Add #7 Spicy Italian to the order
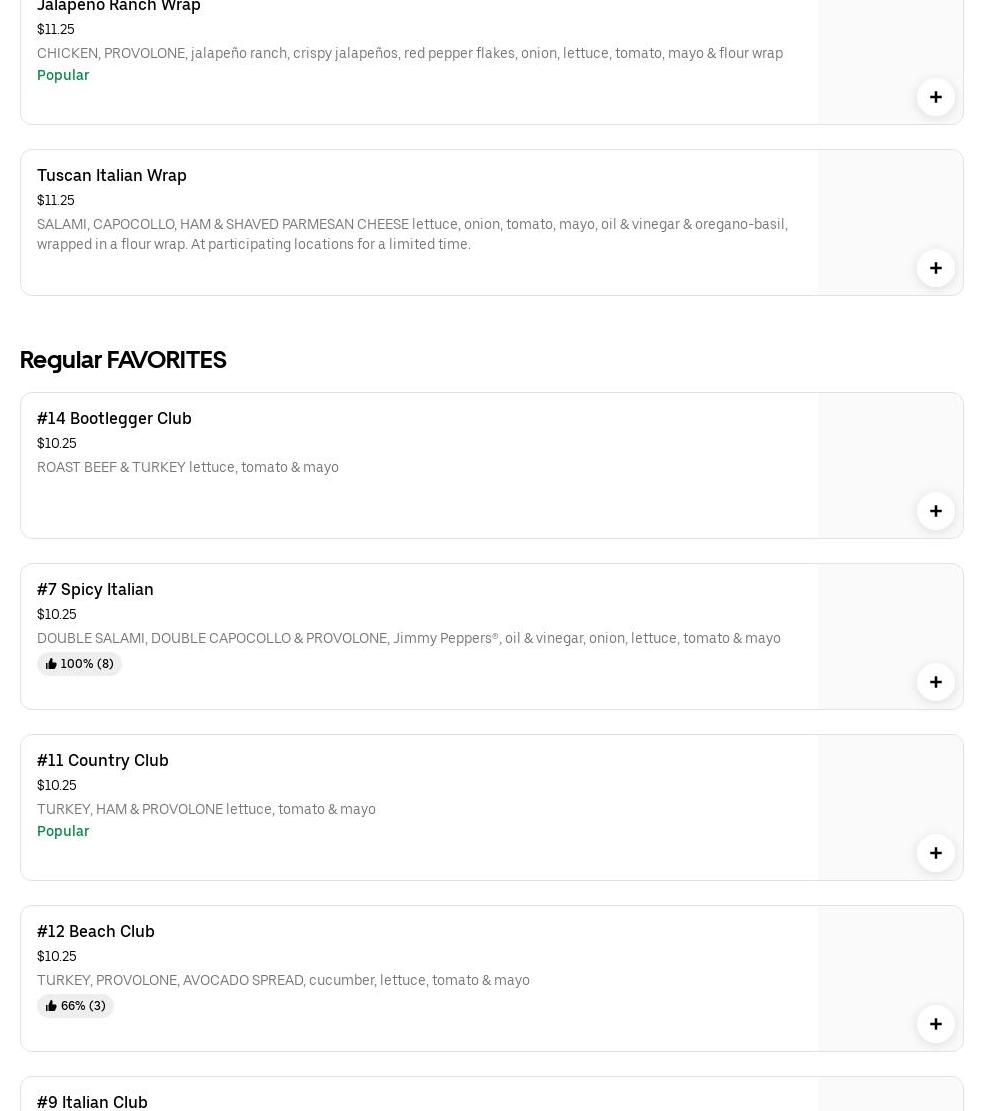This screenshot has height=1111, width=984. (935, 682)
